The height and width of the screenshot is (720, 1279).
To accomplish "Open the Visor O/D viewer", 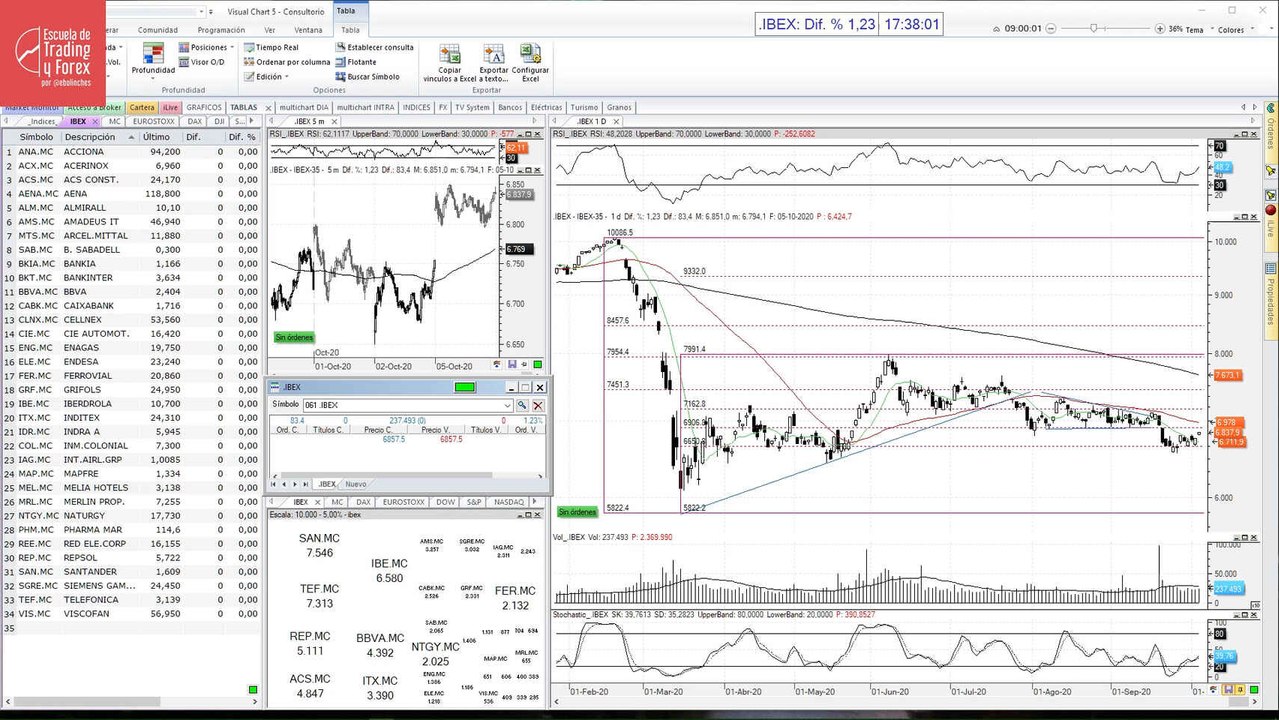I will coord(201,62).
